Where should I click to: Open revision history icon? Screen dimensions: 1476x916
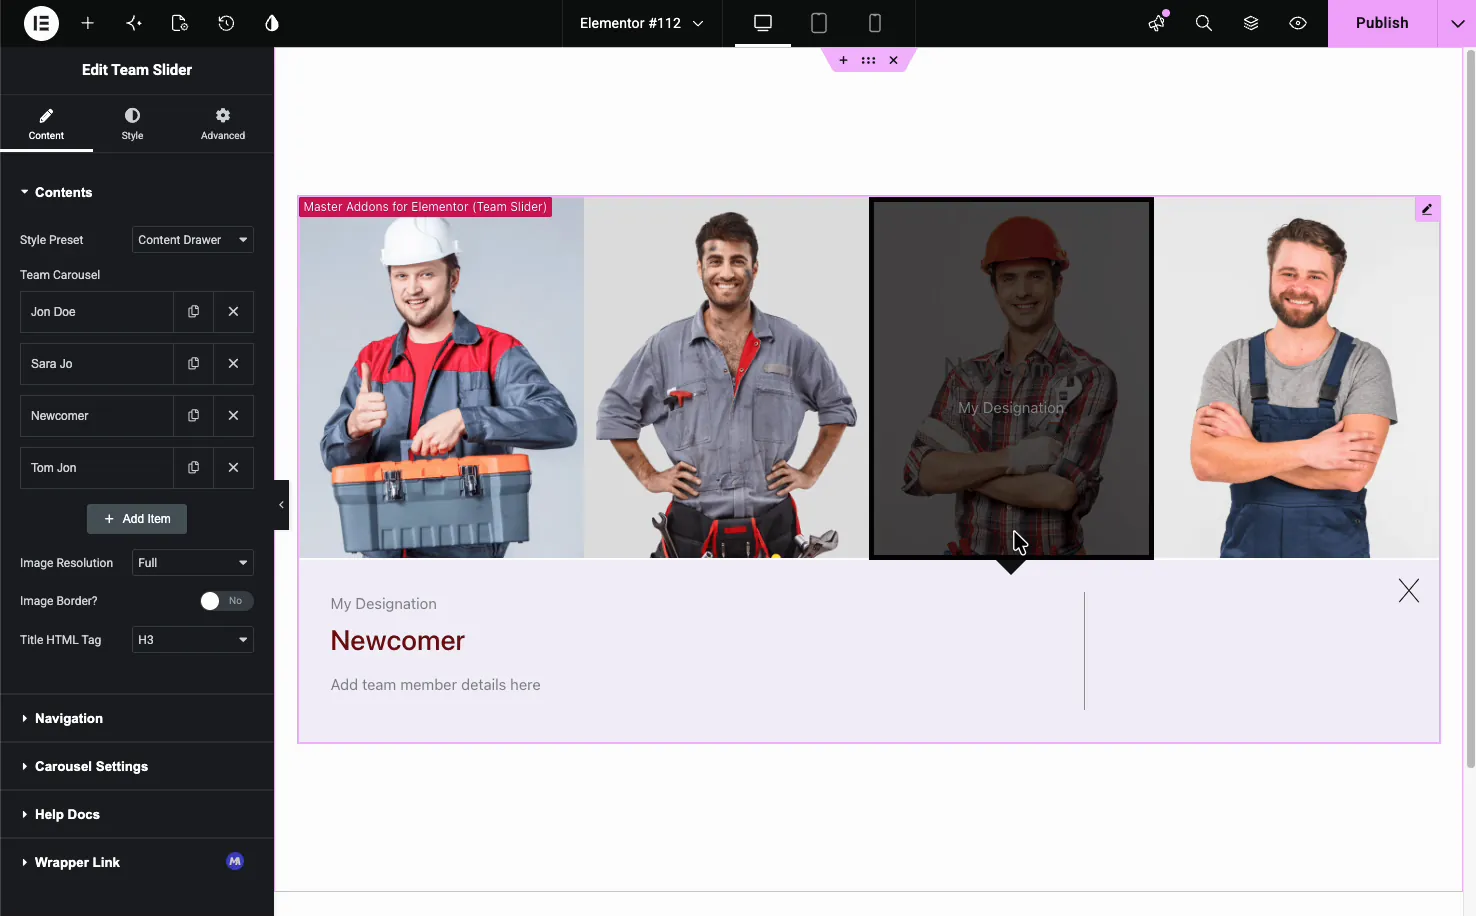pos(226,23)
